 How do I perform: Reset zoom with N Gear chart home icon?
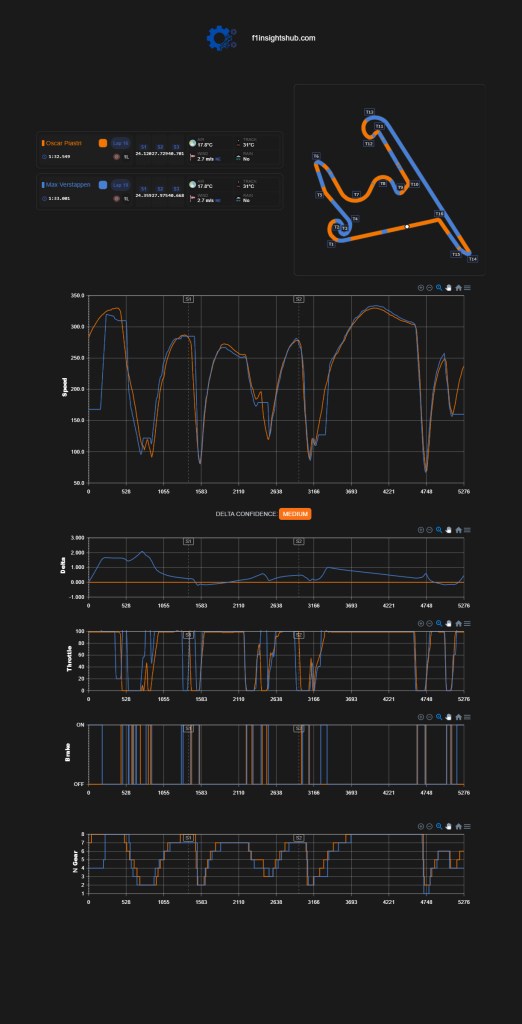(458, 826)
